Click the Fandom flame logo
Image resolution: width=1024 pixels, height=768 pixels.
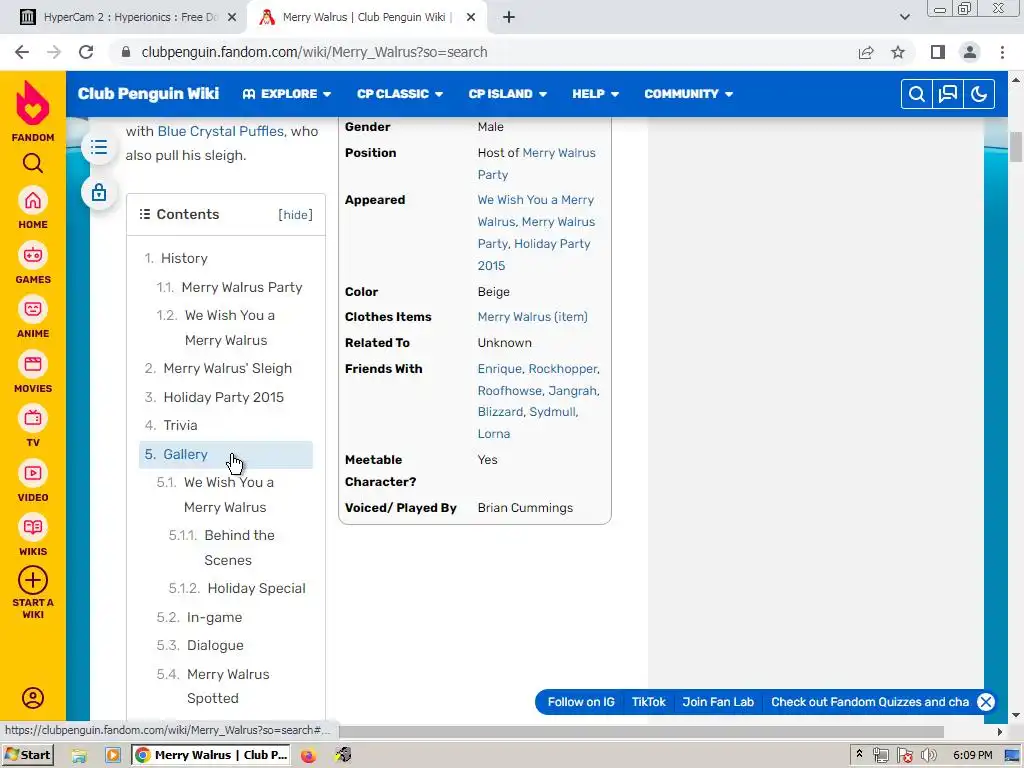pyautogui.click(x=33, y=103)
